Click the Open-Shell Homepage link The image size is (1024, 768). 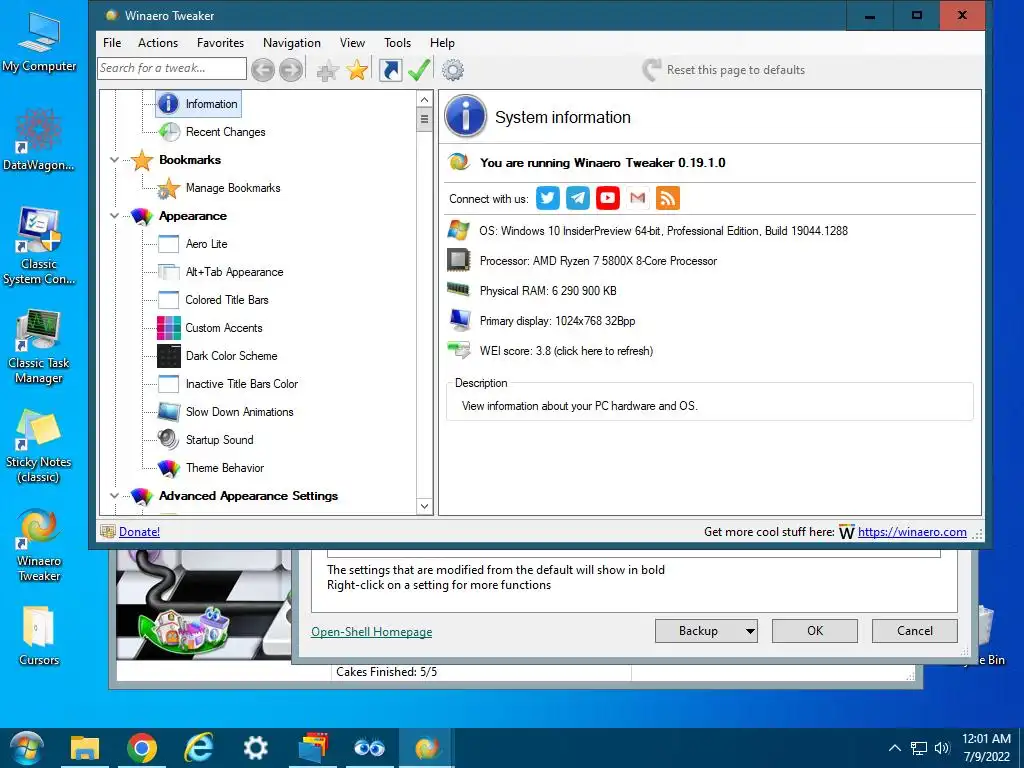click(x=372, y=632)
